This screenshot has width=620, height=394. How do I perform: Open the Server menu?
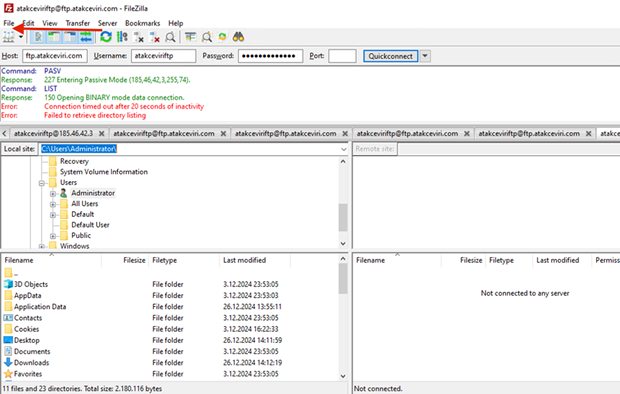pos(108,23)
